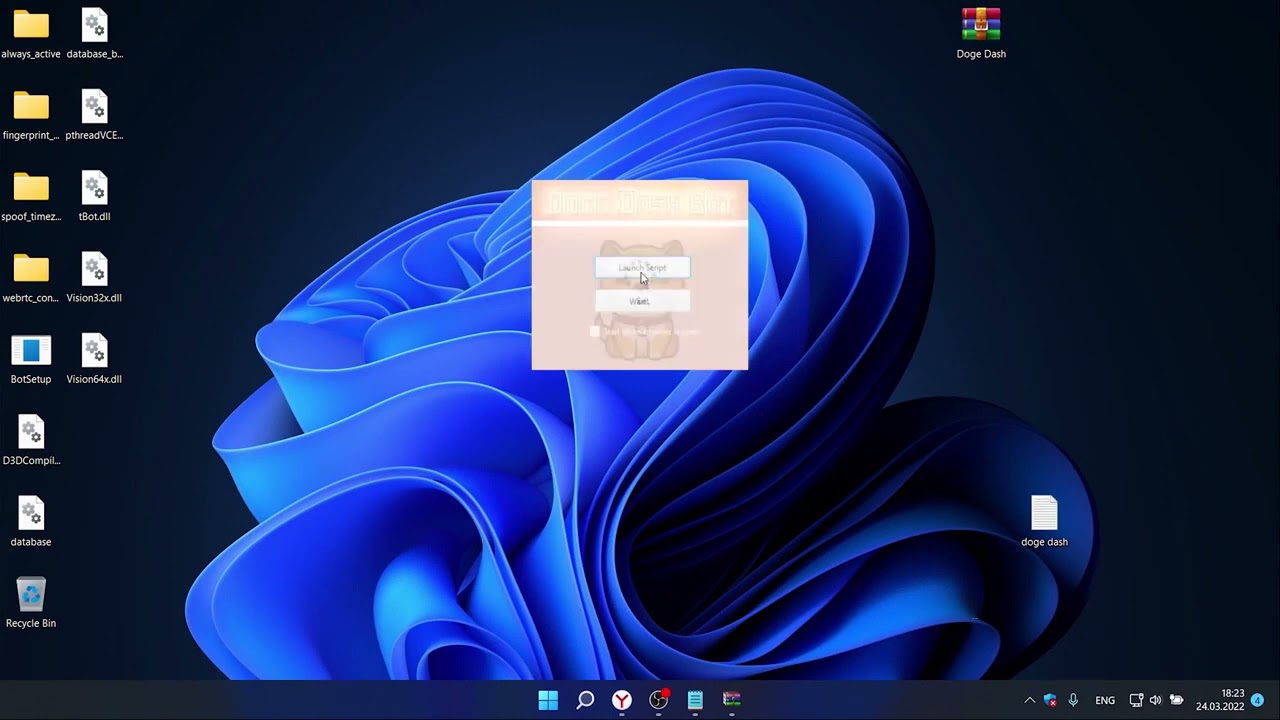Click the battery tray icon
The height and width of the screenshot is (720, 1280).
click(x=1177, y=700)
